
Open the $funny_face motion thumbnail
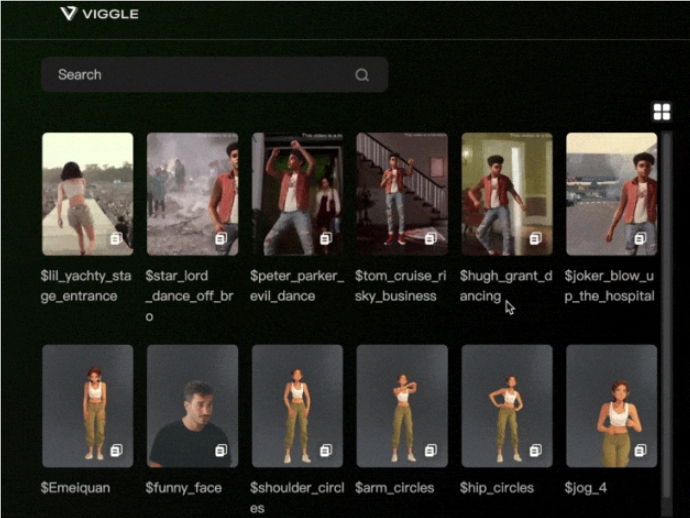[192, 406]
